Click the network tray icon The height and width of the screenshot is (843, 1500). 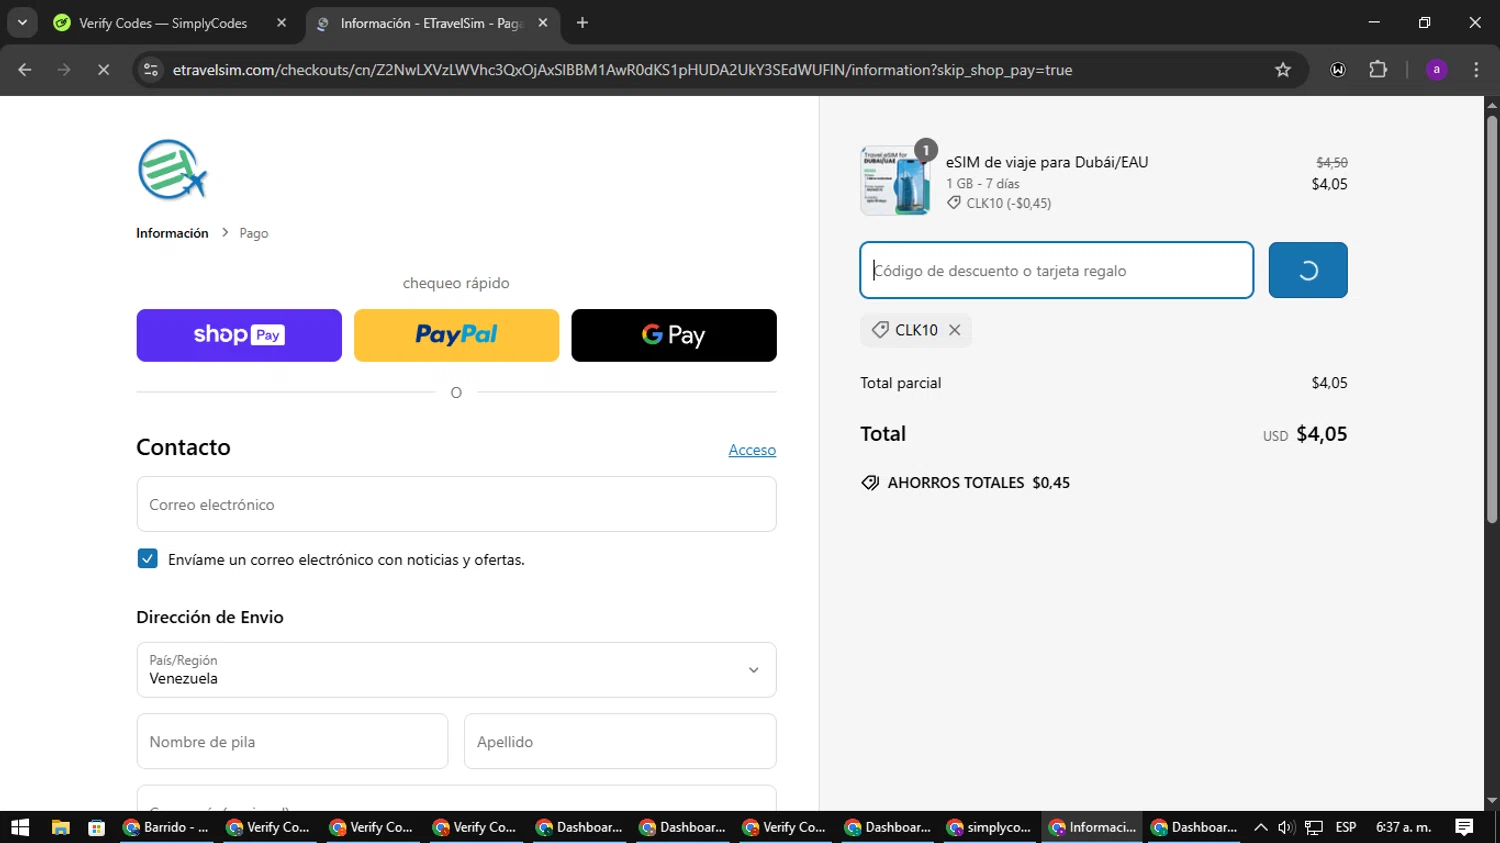(1314, 827)
